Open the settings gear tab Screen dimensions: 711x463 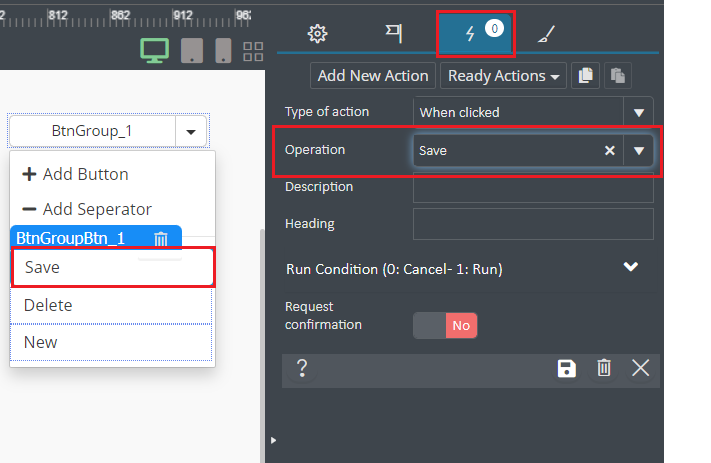pyautogui.click(x=317, y=33)
